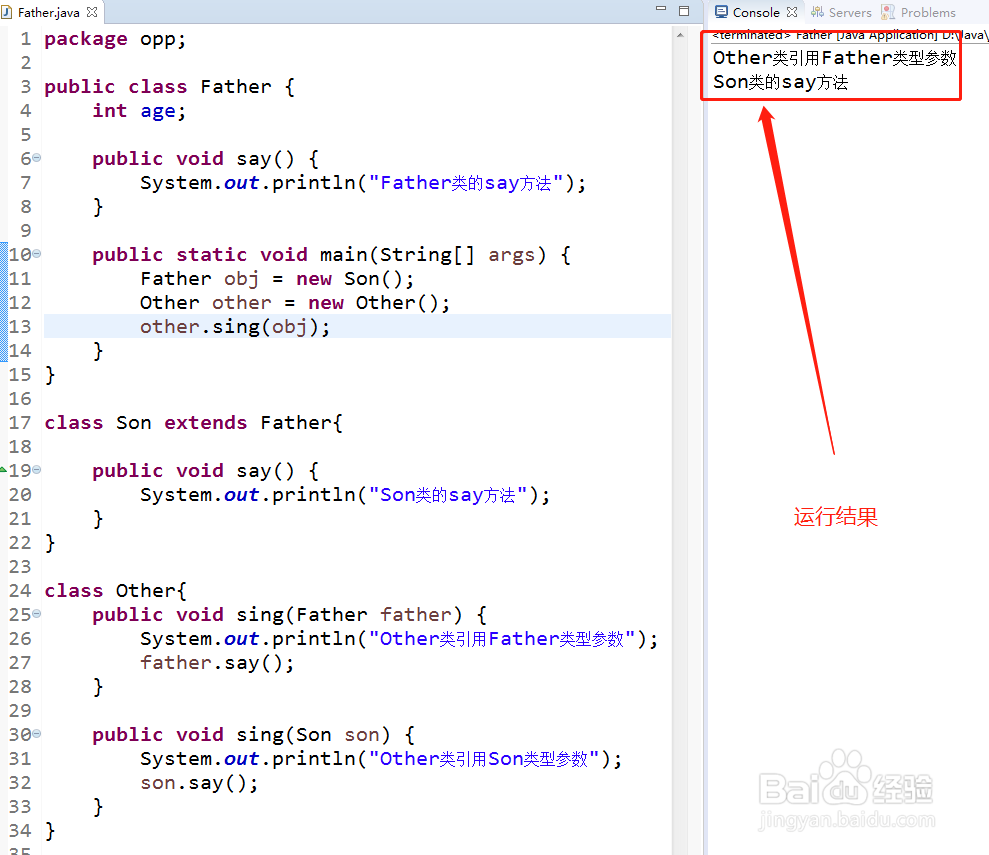
Task: Click 'father.say();' on line 27
Action: 217,663
